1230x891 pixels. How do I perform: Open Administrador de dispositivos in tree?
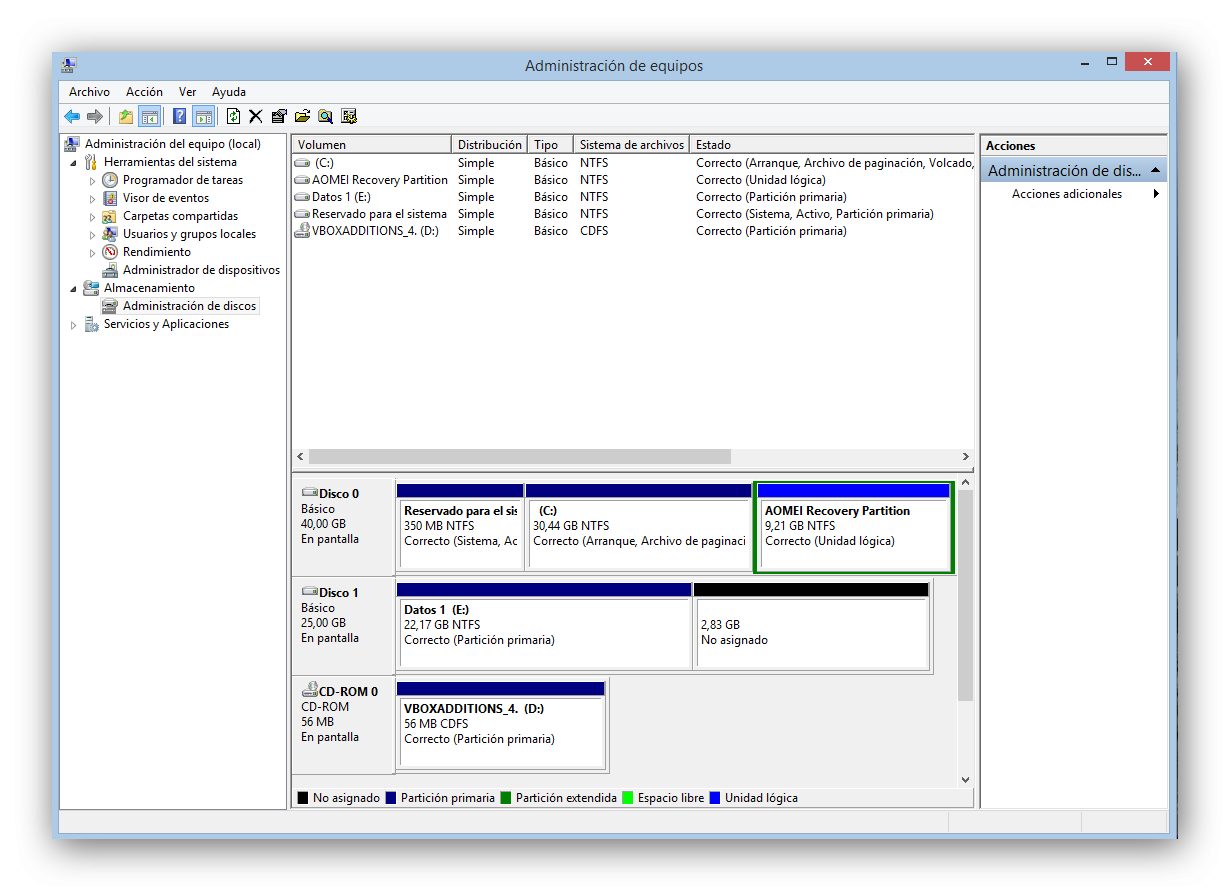[x=201, y=270]
